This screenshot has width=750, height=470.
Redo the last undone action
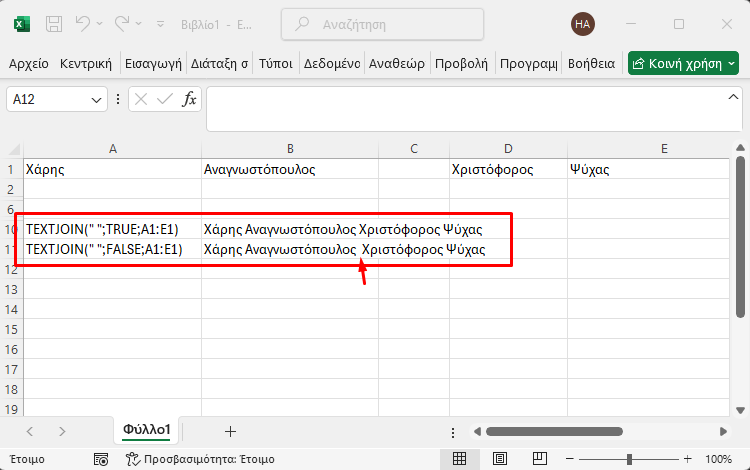pos(121,23)
